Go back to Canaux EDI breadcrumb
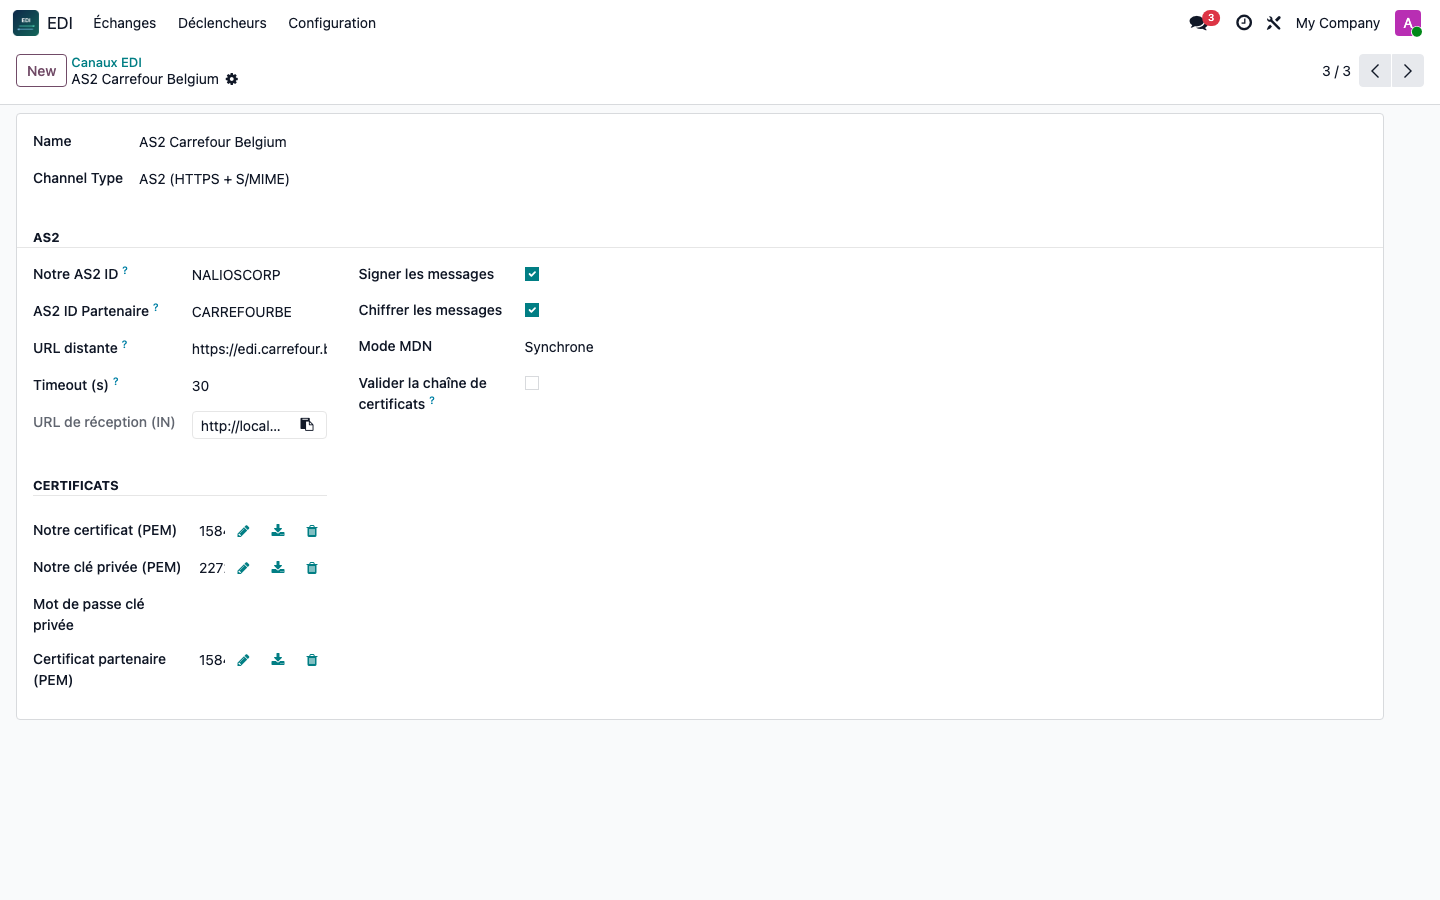Screen dimensions: 1440x900 [106, 62]
